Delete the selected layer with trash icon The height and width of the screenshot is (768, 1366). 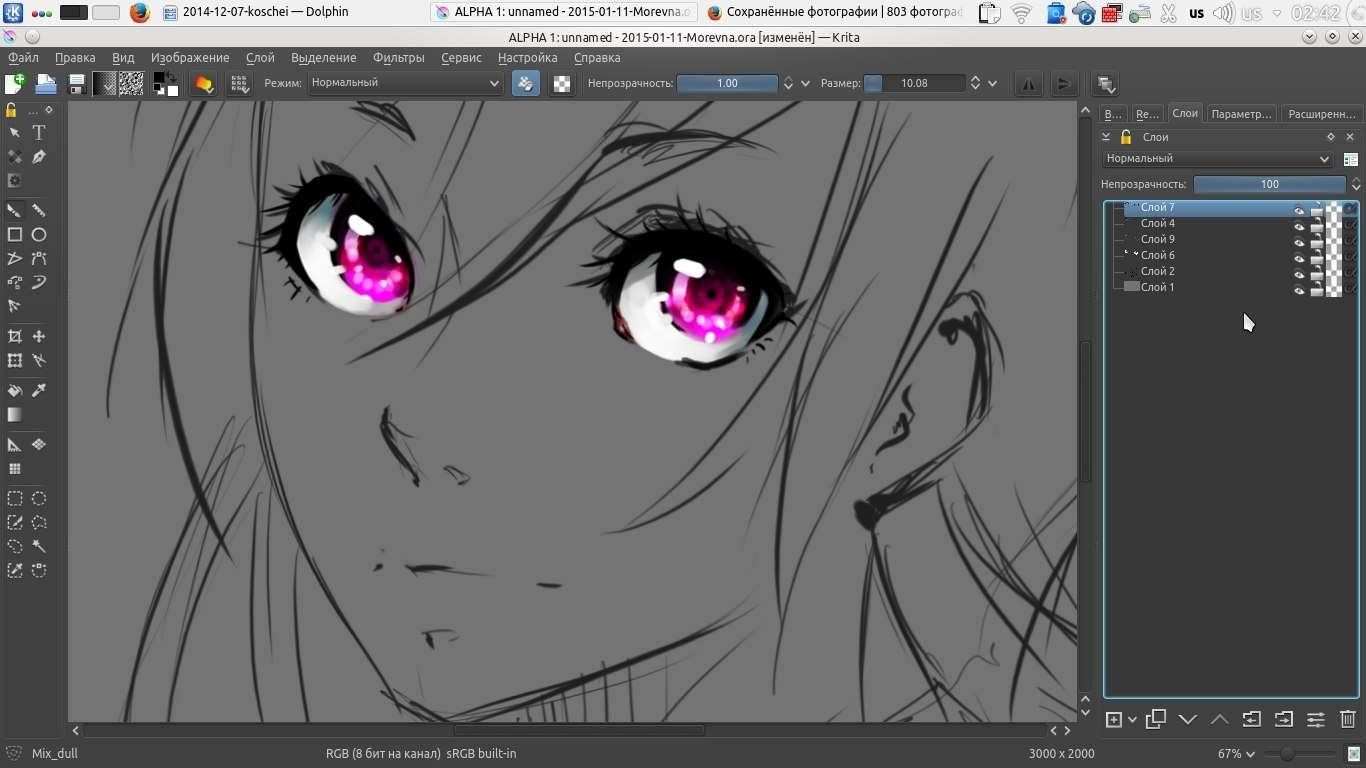coord(1348,719)
